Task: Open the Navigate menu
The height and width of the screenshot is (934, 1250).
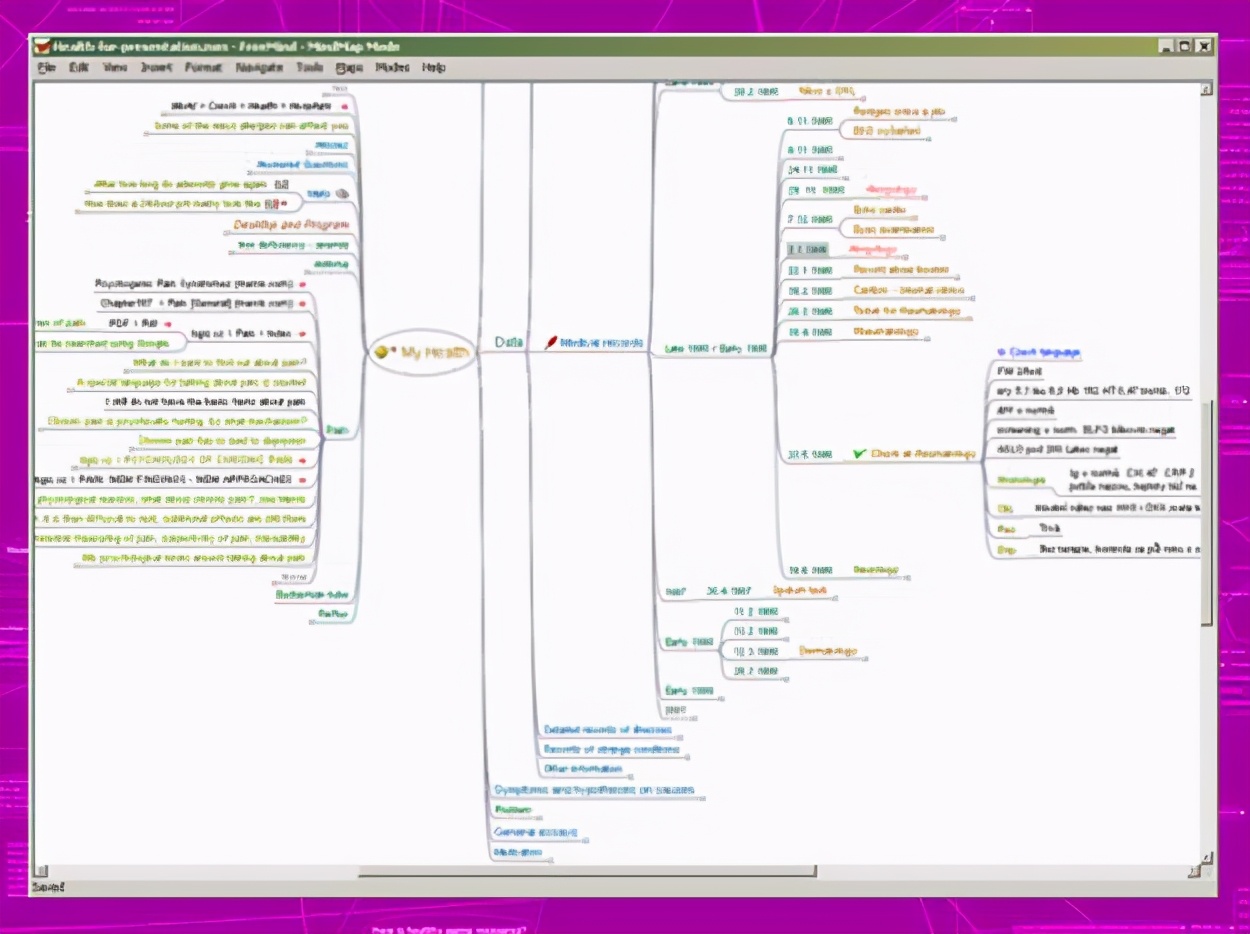Action: [257, 68]
